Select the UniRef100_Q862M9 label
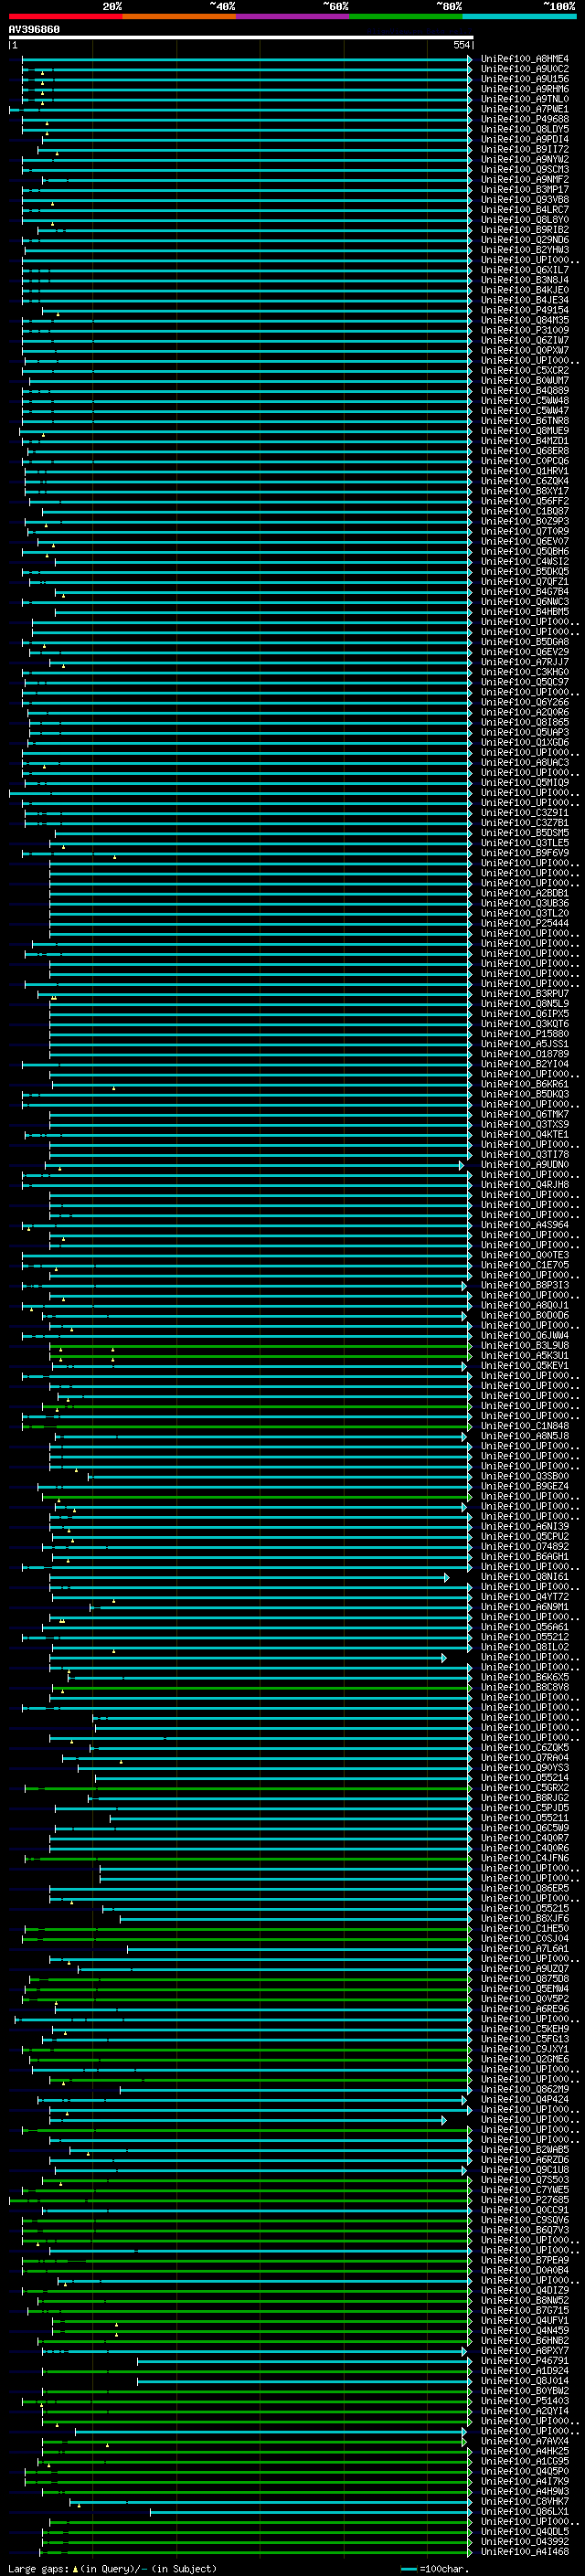Viewport: 585px width, 2576px height. pos(525,2089)
